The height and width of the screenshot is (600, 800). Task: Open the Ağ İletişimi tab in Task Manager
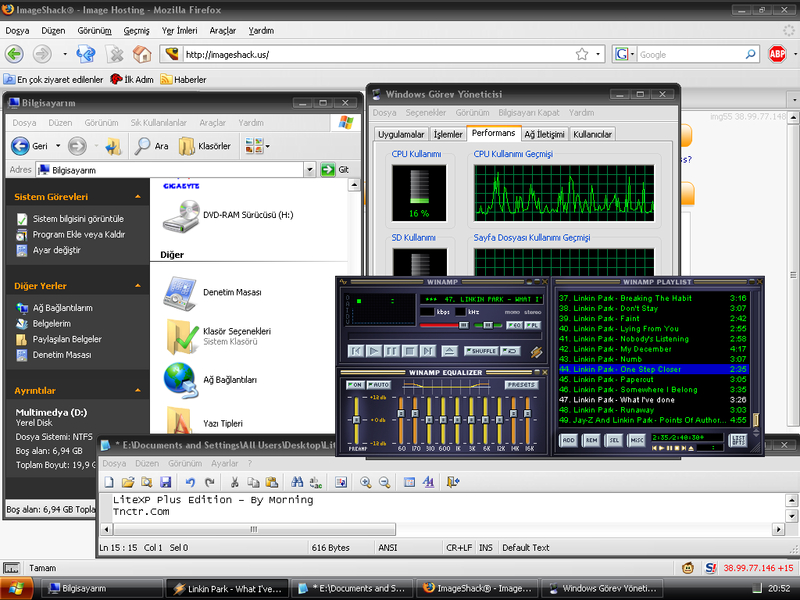tap(544, 134)
